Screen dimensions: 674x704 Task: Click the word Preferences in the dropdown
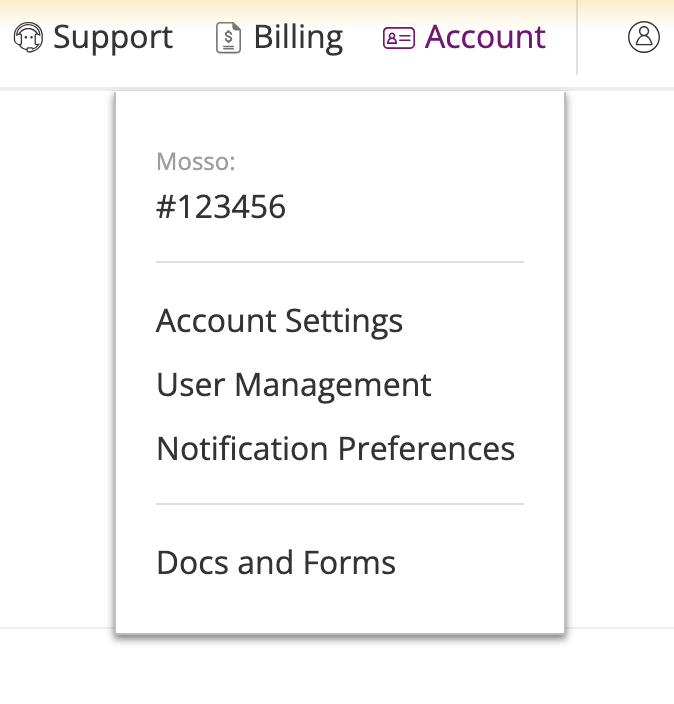(x=426, y=449)
